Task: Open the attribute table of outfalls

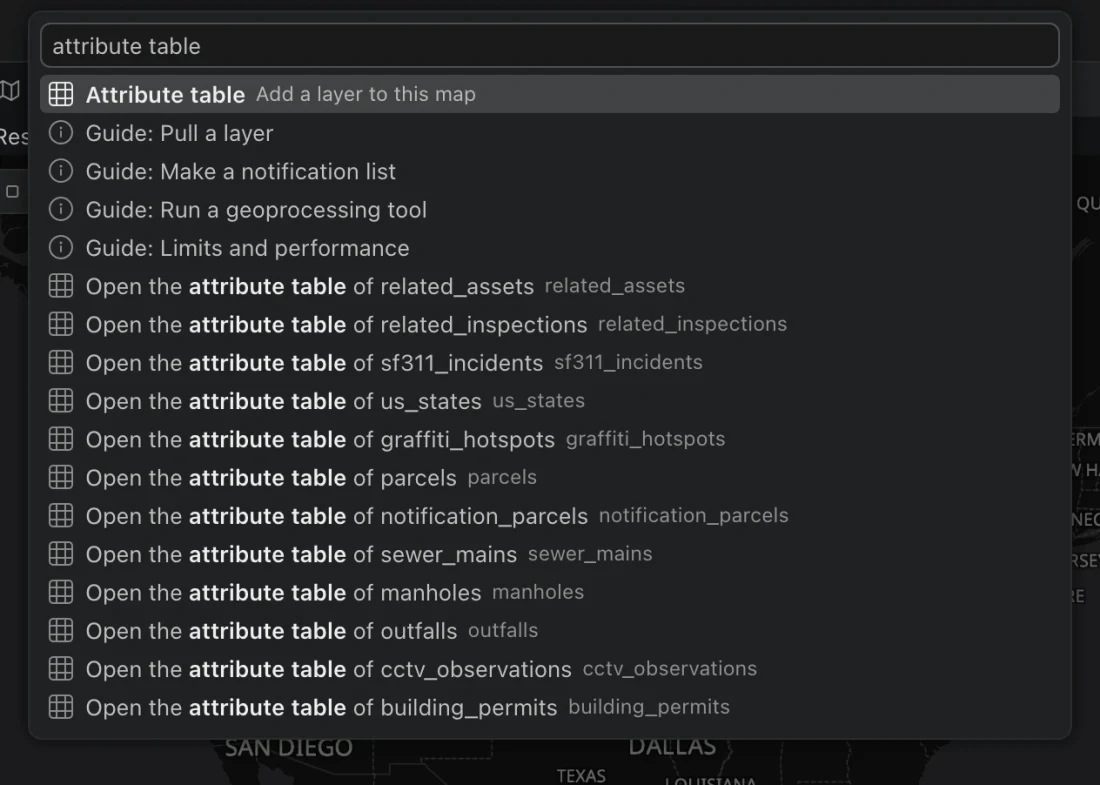Action: [x=549, y=631]
